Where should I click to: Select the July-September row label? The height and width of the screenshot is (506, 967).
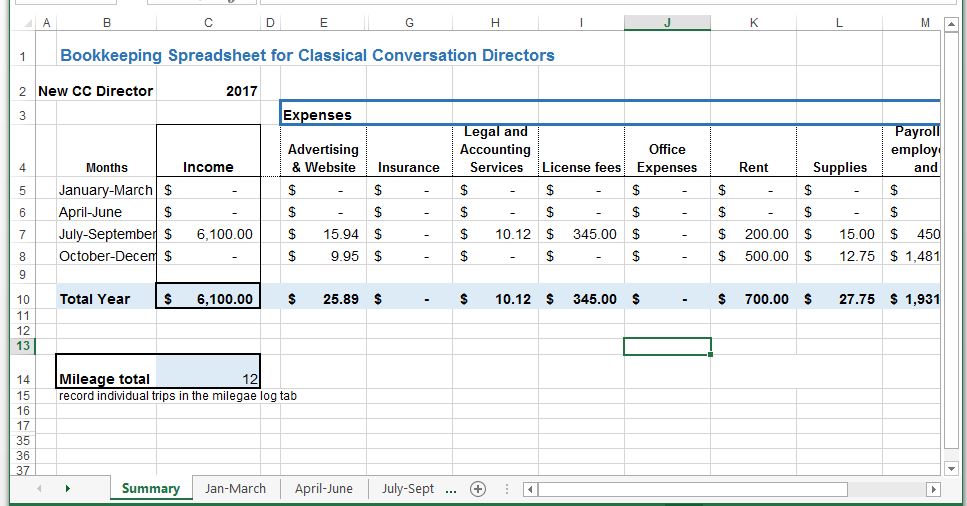105,234
